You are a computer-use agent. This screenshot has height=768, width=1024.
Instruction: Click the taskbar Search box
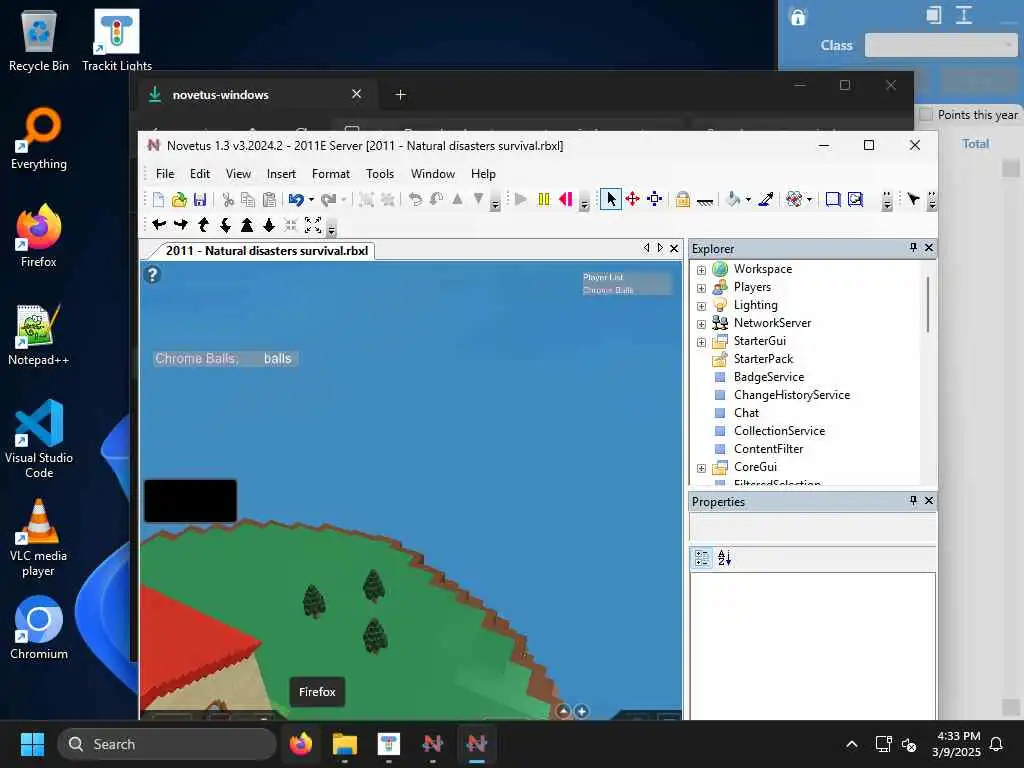click(x=167, y=744)
